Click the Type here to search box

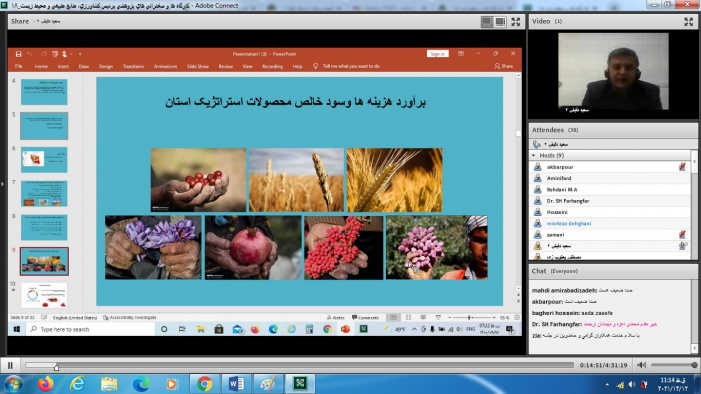(x=91, y=329)
